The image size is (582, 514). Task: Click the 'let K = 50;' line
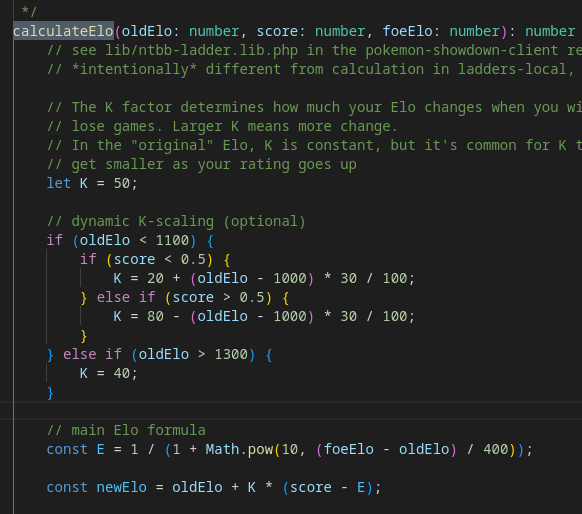[92, 183]
